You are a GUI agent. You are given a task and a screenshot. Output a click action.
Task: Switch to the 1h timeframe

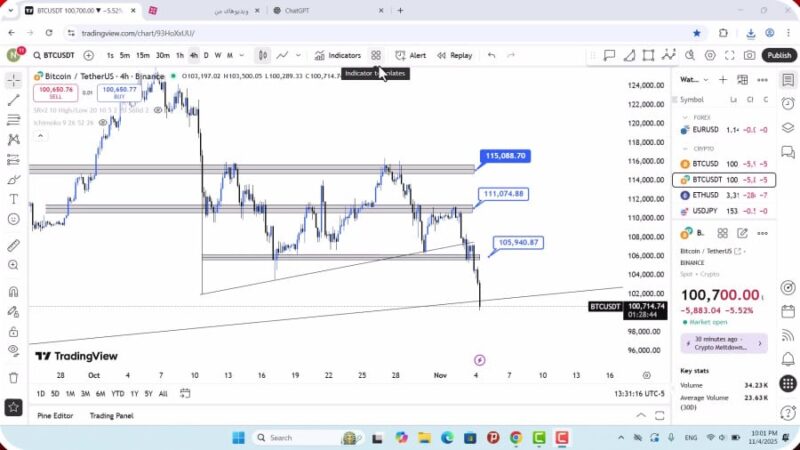tap(180, 56)
